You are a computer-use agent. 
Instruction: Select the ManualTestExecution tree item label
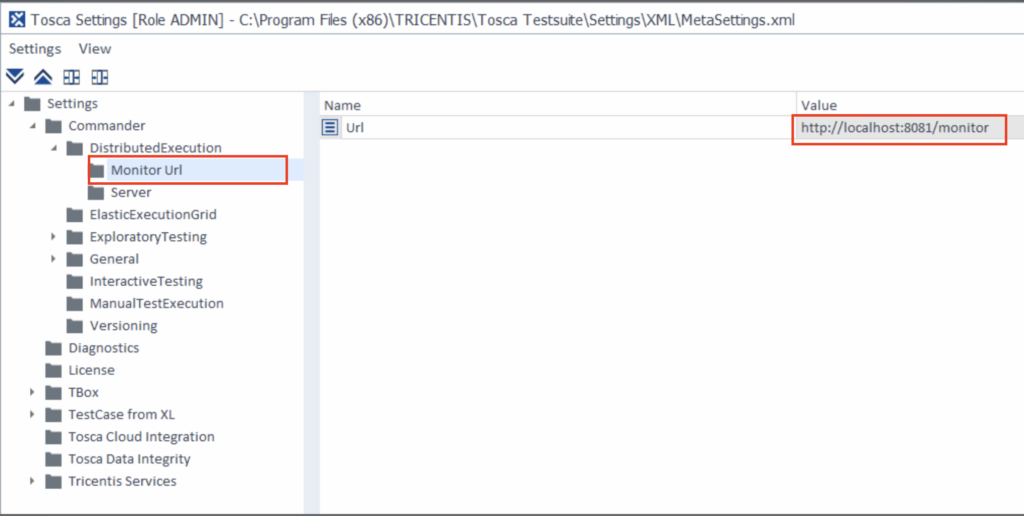point(157,304)
